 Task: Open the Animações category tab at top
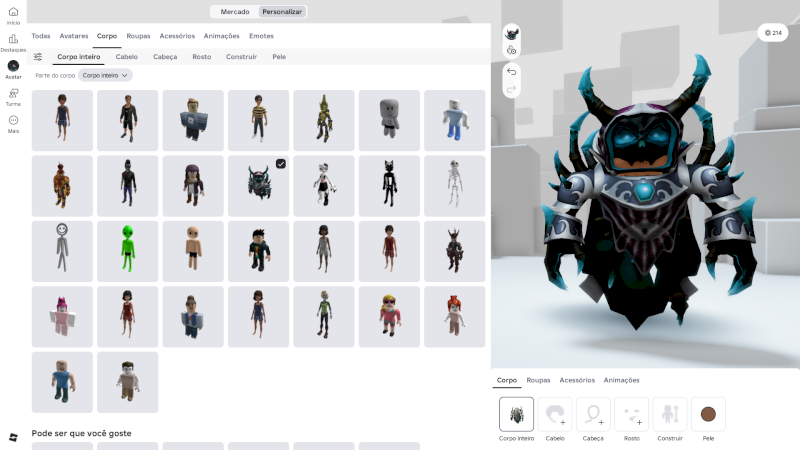[221, 36]
